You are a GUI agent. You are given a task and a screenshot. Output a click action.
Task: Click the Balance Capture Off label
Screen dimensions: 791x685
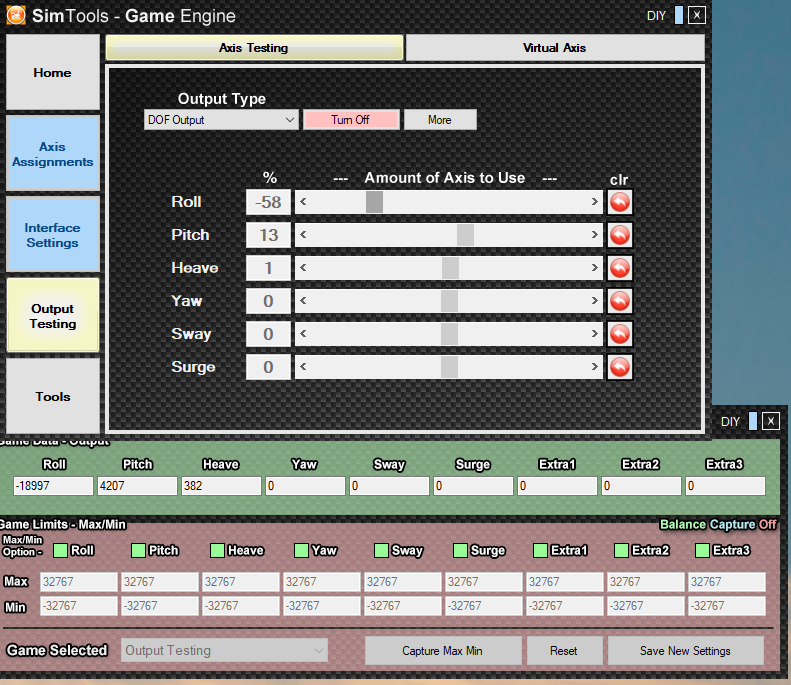tap(718, 525)
